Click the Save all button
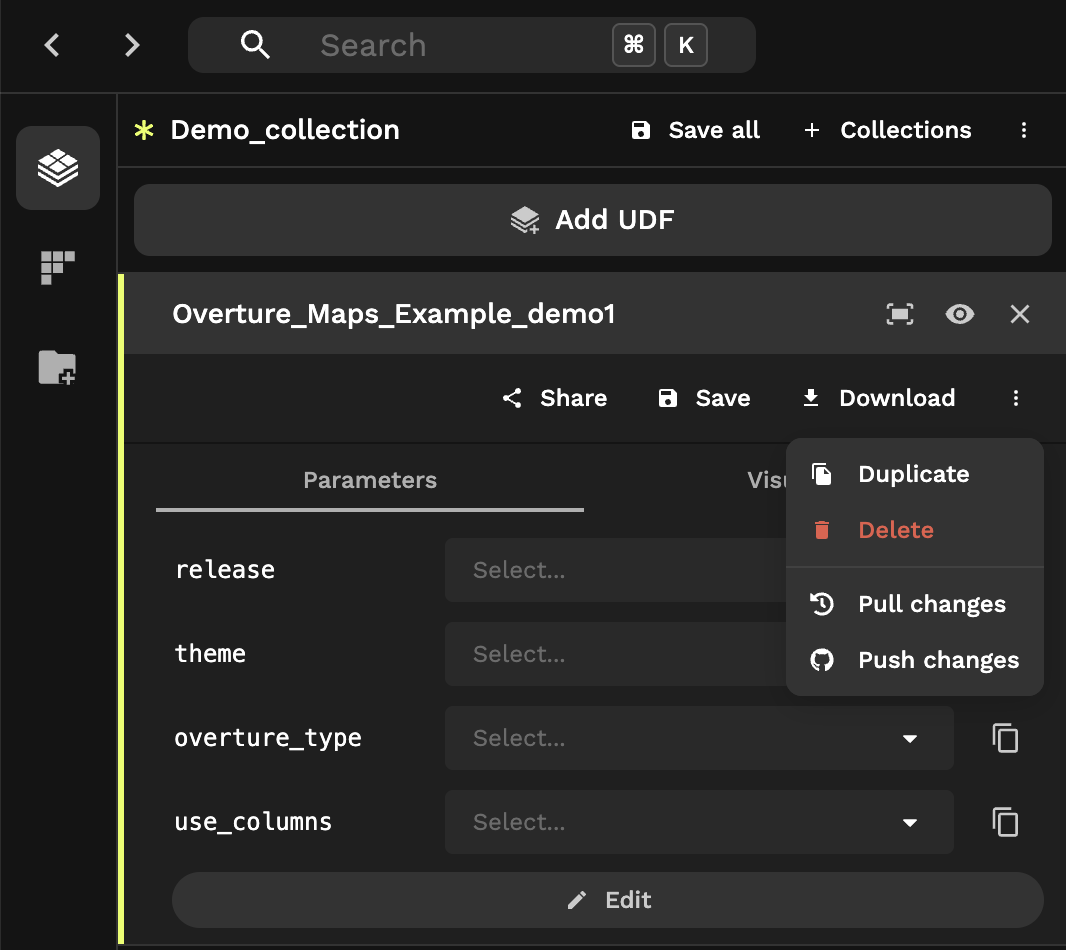The width and height of the screenshot is (1066, 950). click(695, 130)
